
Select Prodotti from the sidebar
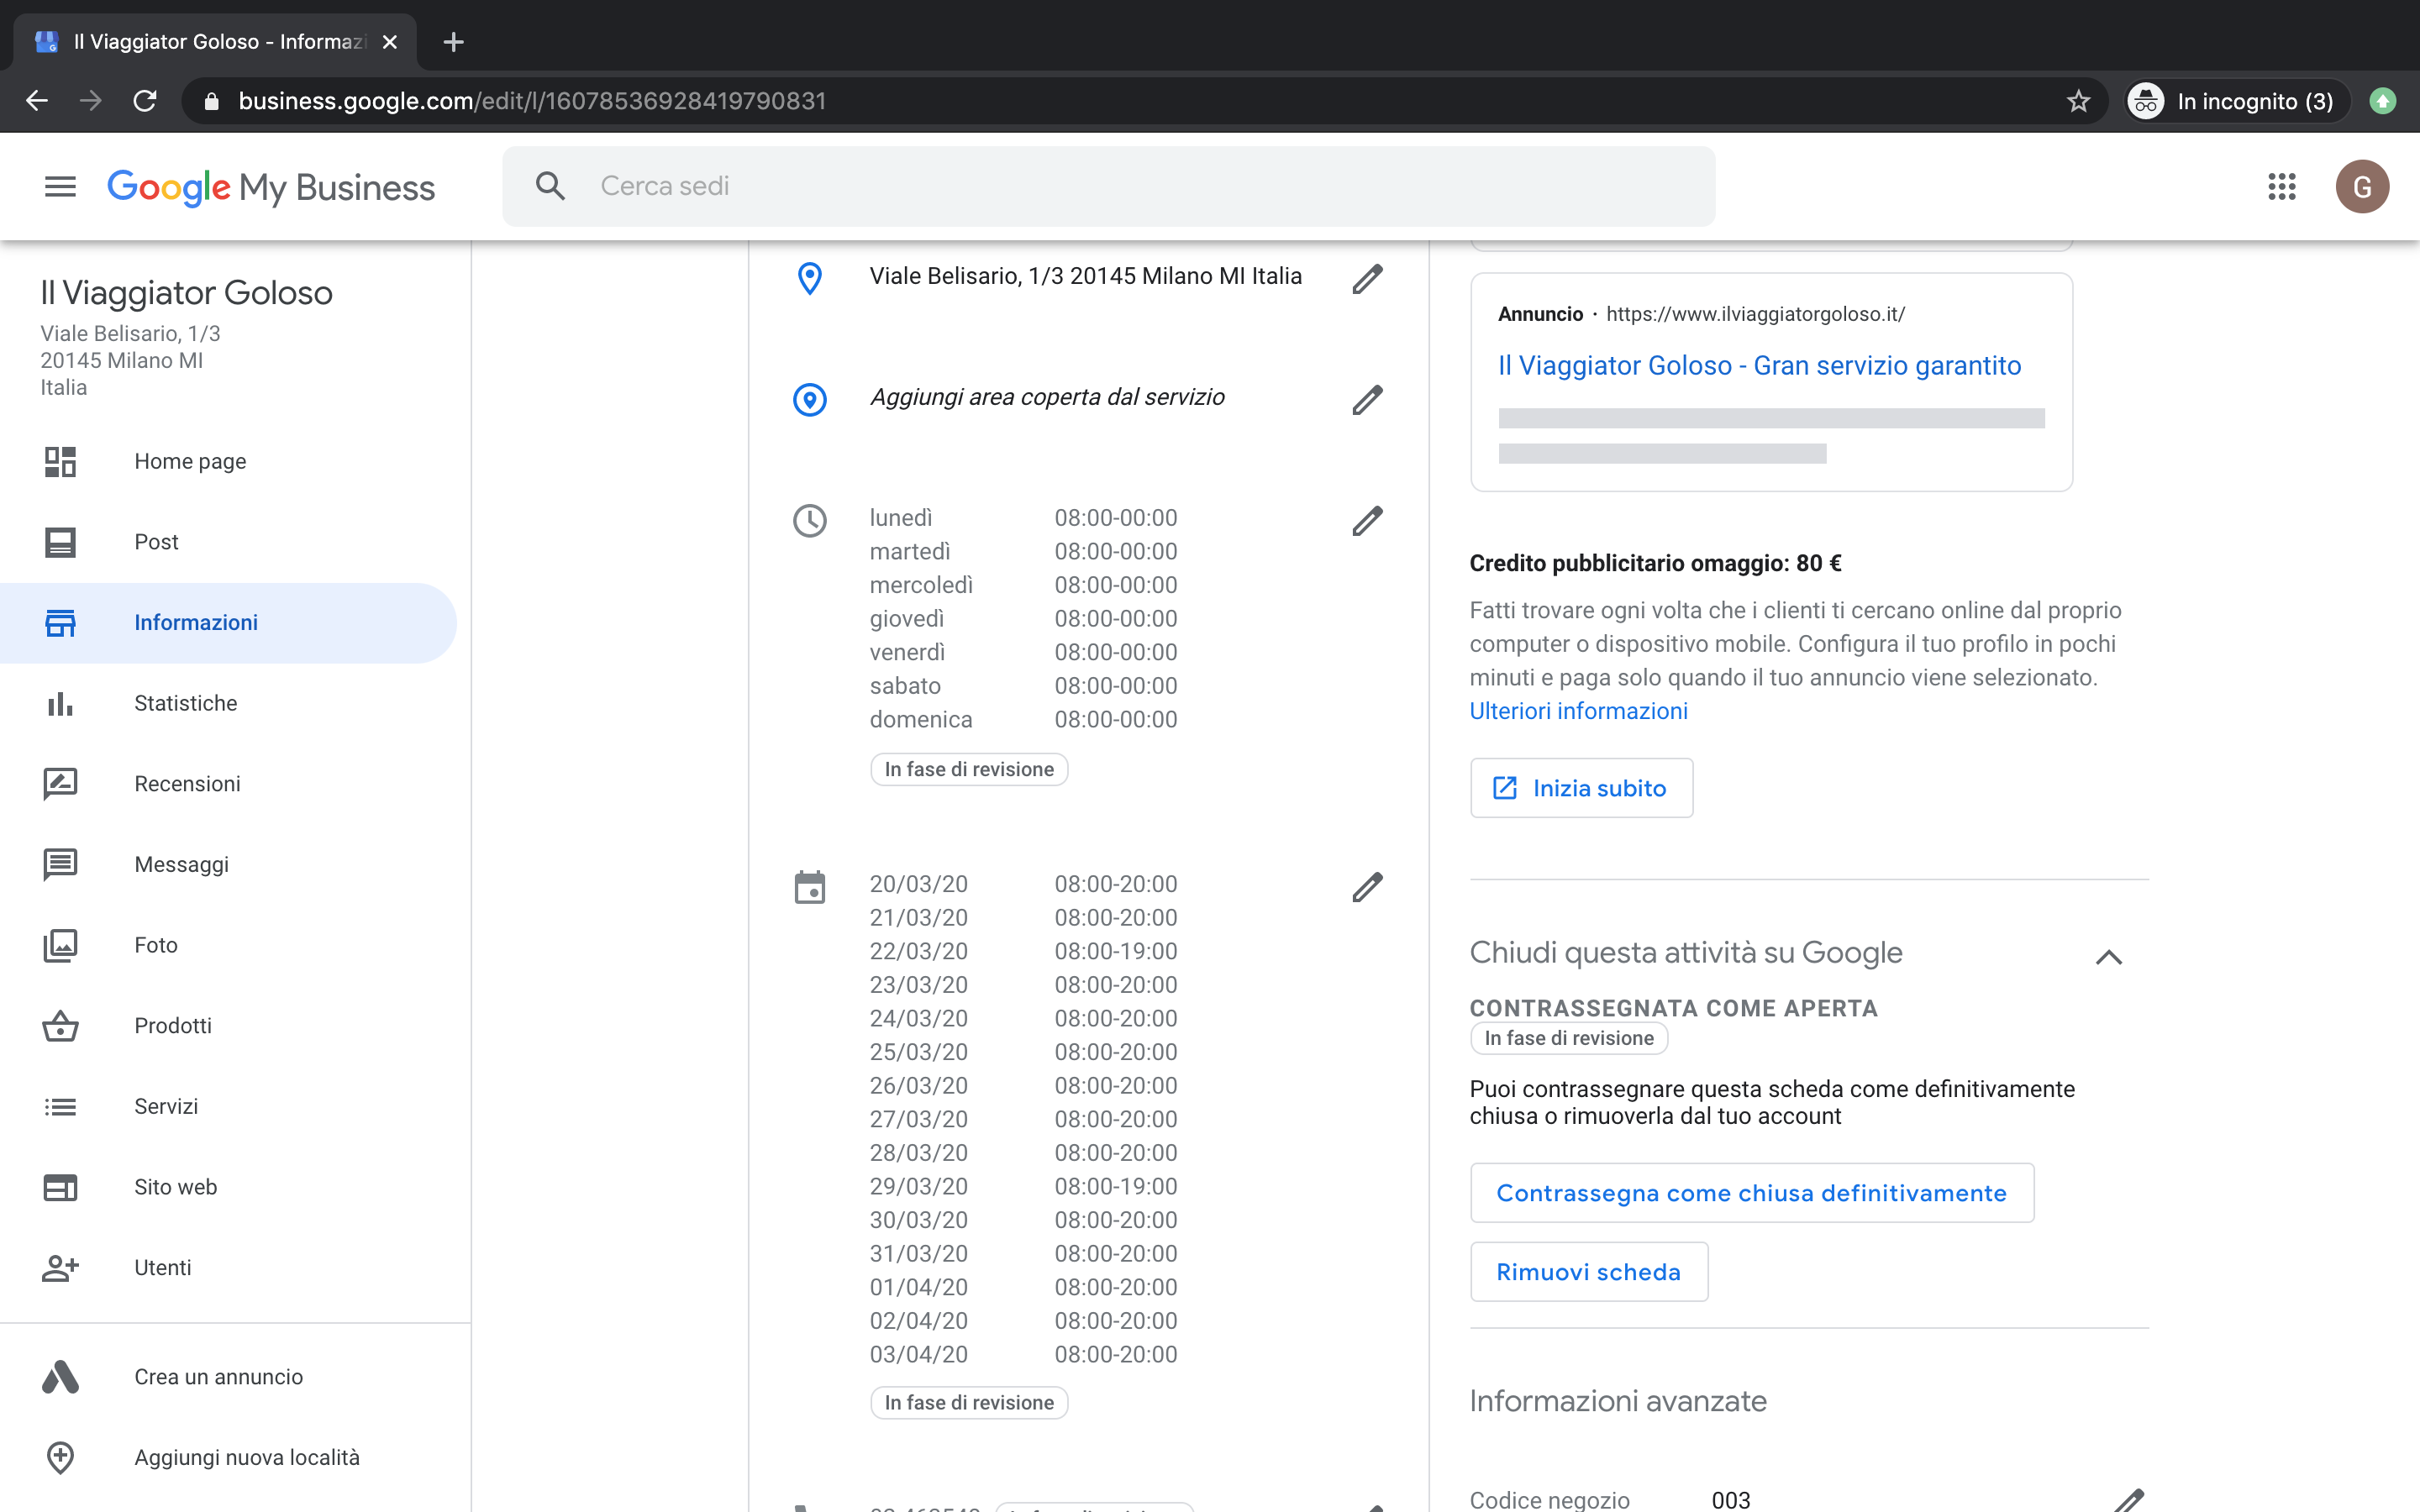[173, 1026]
